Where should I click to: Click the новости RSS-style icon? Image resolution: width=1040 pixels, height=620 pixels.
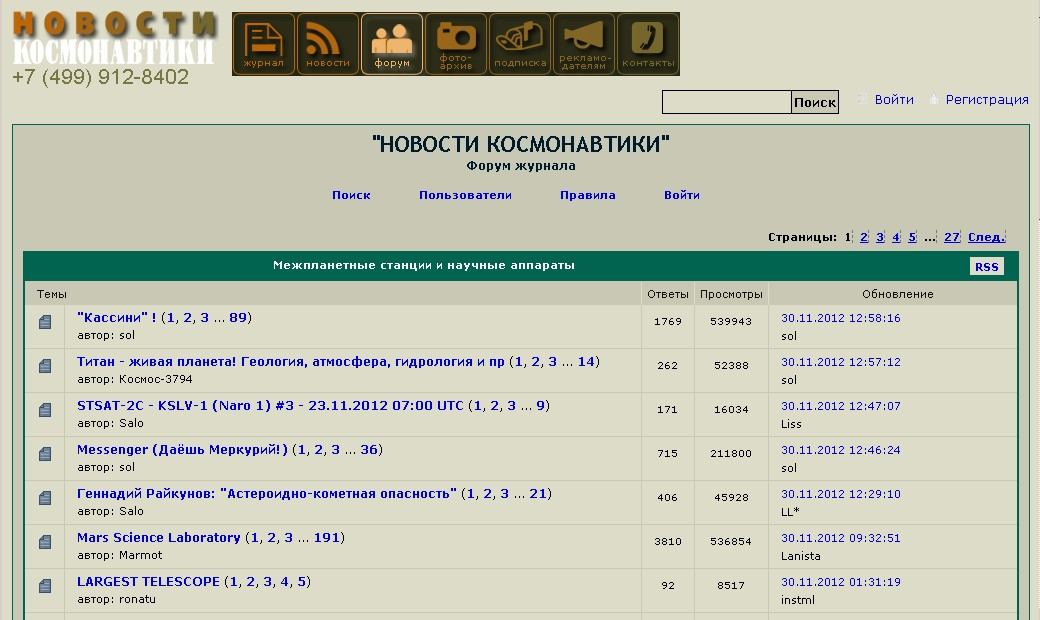(328, 44)
